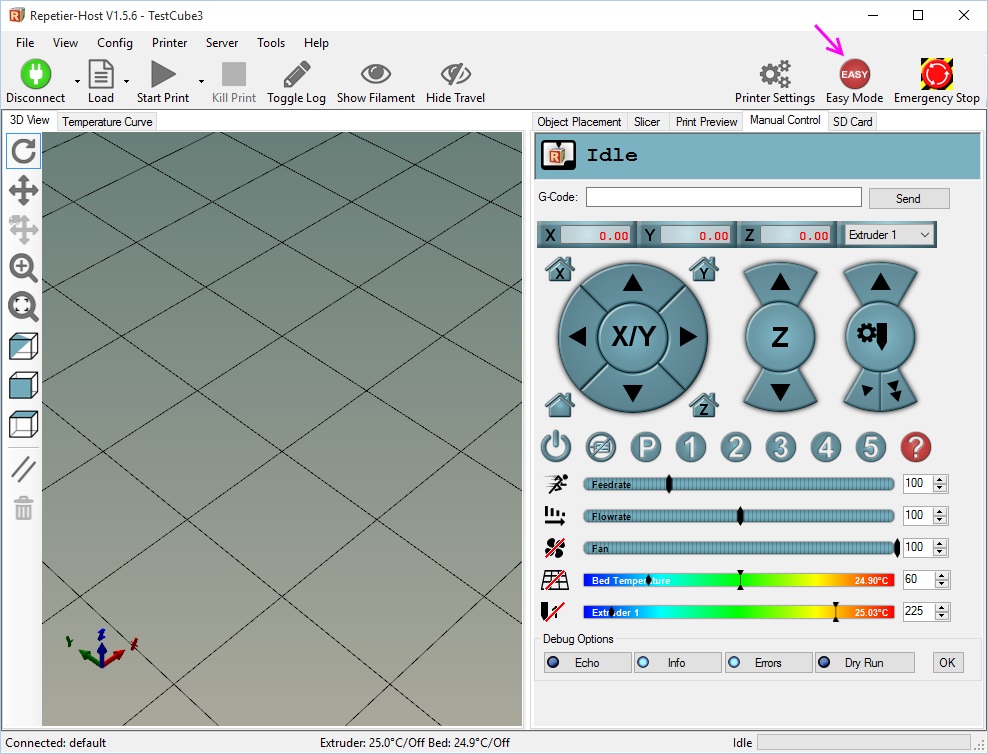988x754 pixels.
Task: Adjust the Flowrate slider
Action: click(x=738, y=516)
